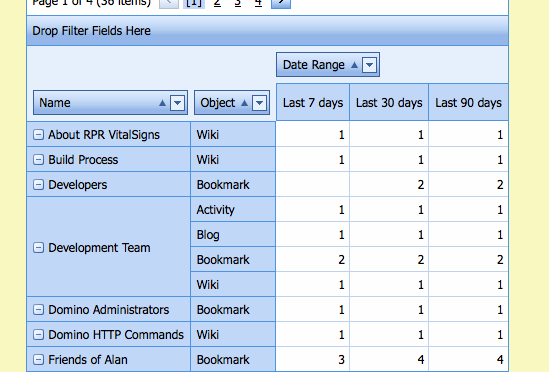Toggle sort arrow on Name field
549x372 pixels.
point(162,103)
